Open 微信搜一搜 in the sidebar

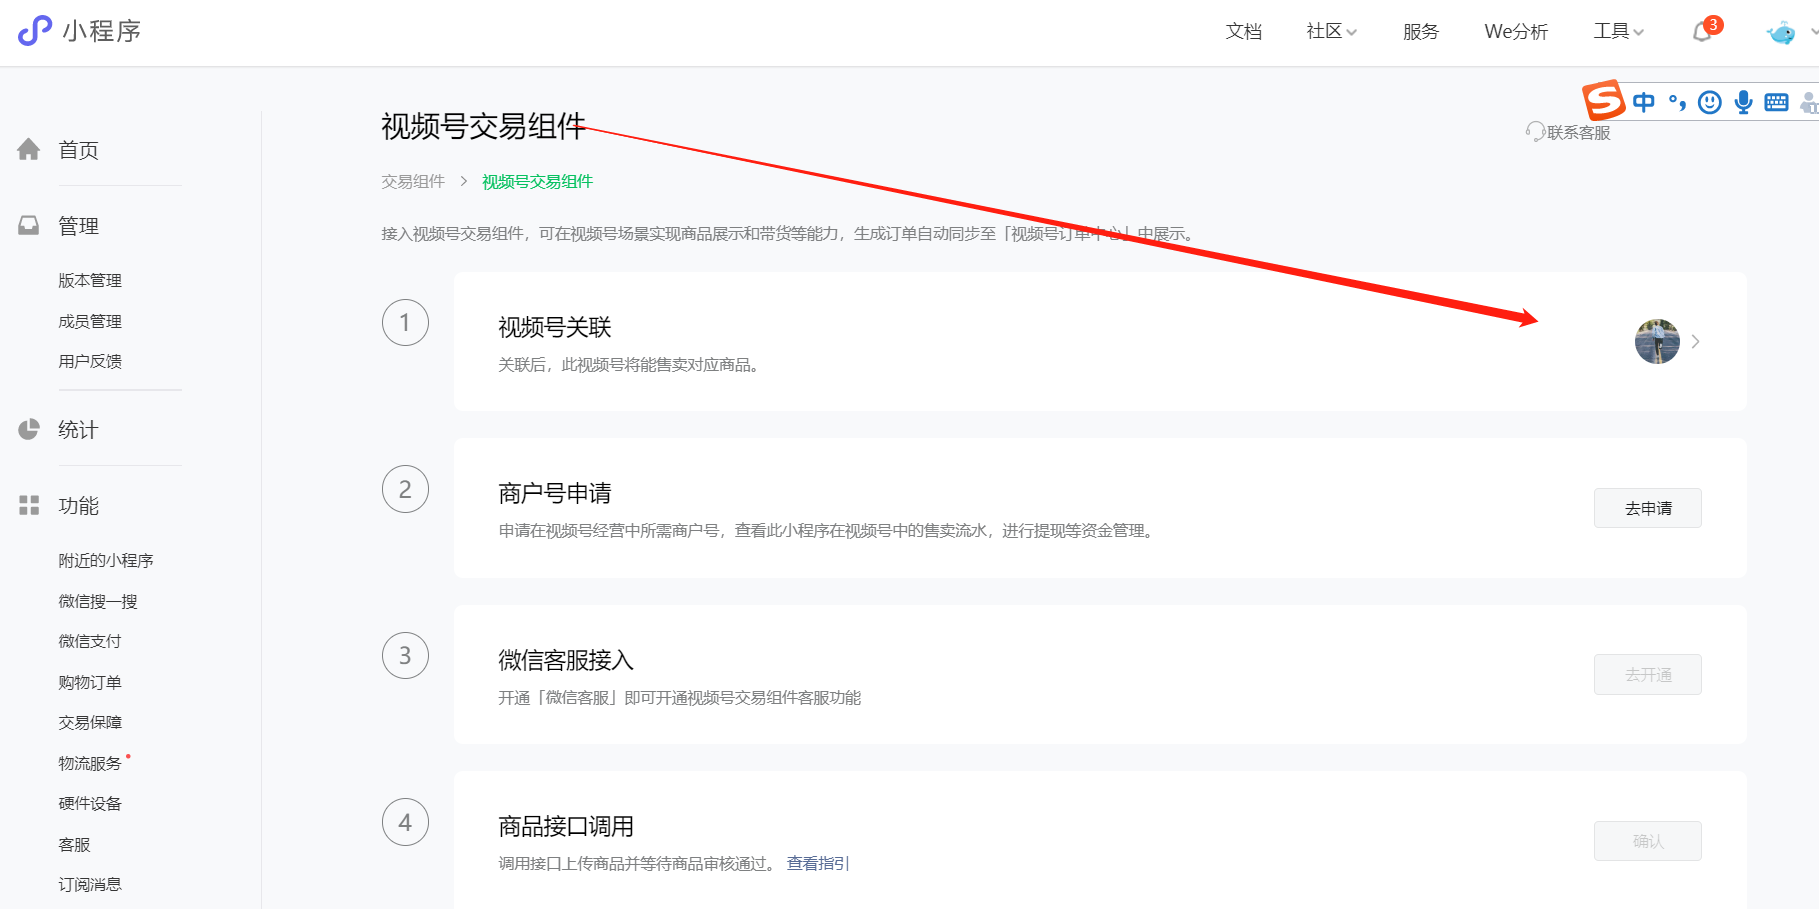point(98,602)
